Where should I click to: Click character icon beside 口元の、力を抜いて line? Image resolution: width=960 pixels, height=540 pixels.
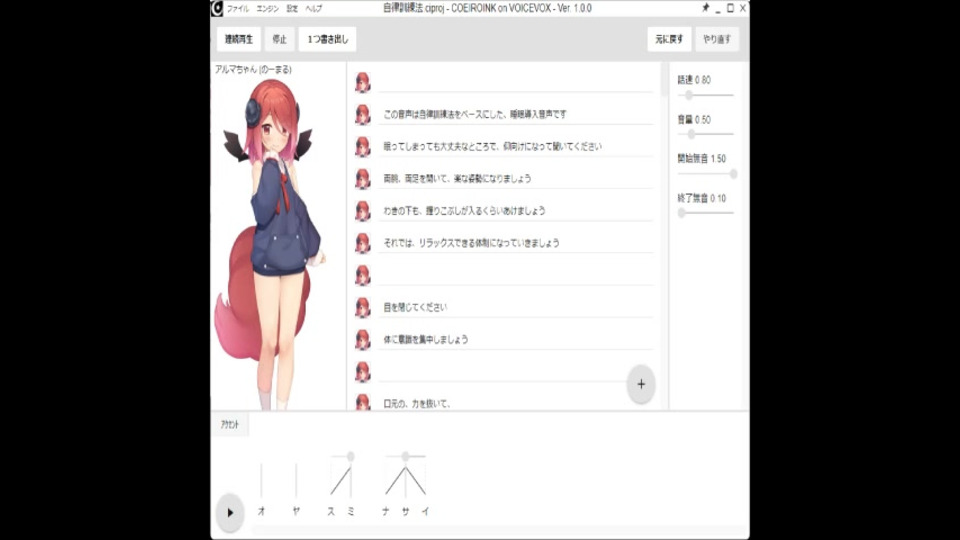pos(362,402)
